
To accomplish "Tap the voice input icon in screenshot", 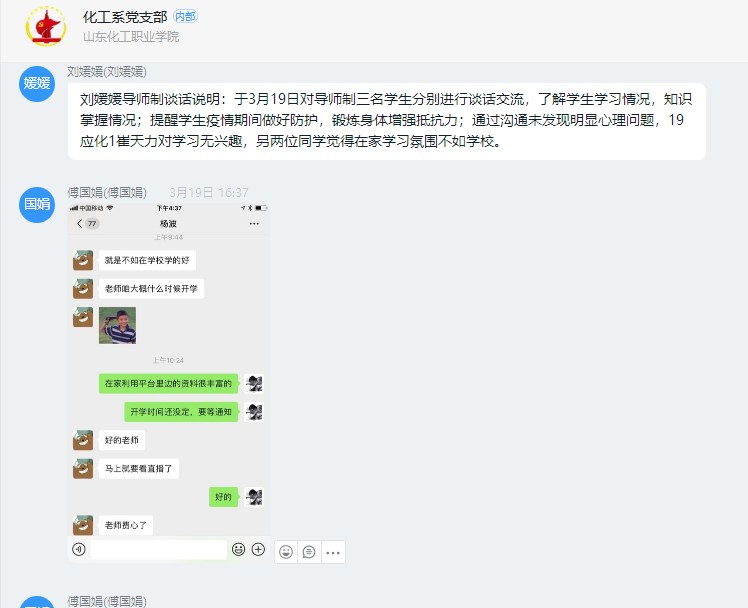I will tap(79, 549).
